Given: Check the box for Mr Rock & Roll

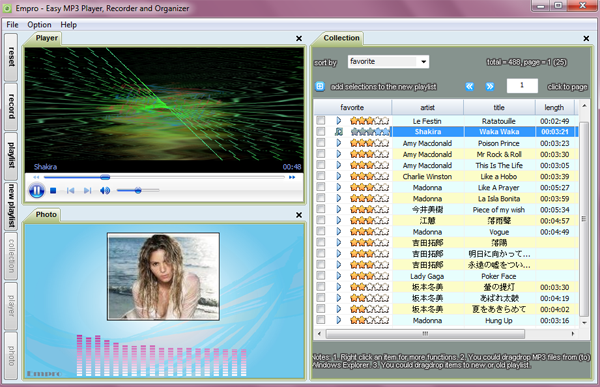Looking at the screenshot, I should pos(321,154).
